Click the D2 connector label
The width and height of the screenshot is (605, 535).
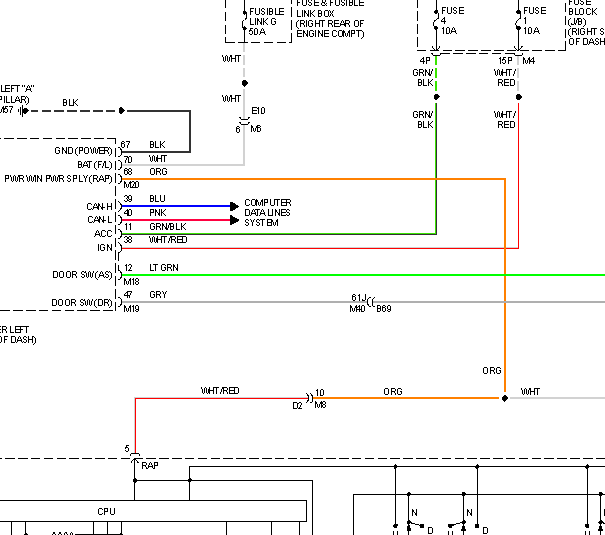[x=297, y=406]
